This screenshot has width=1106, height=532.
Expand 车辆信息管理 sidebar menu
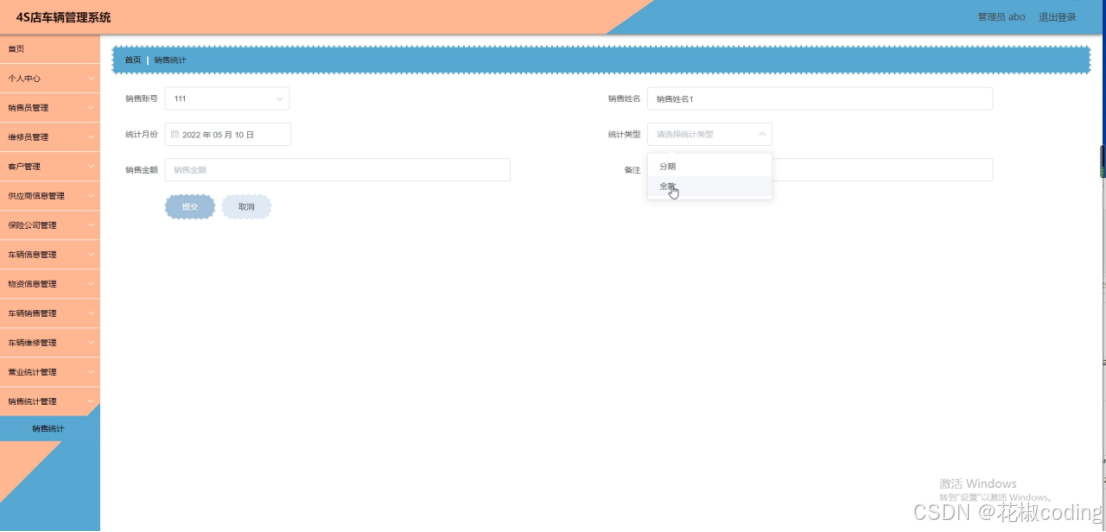click(x=50, y=255)
